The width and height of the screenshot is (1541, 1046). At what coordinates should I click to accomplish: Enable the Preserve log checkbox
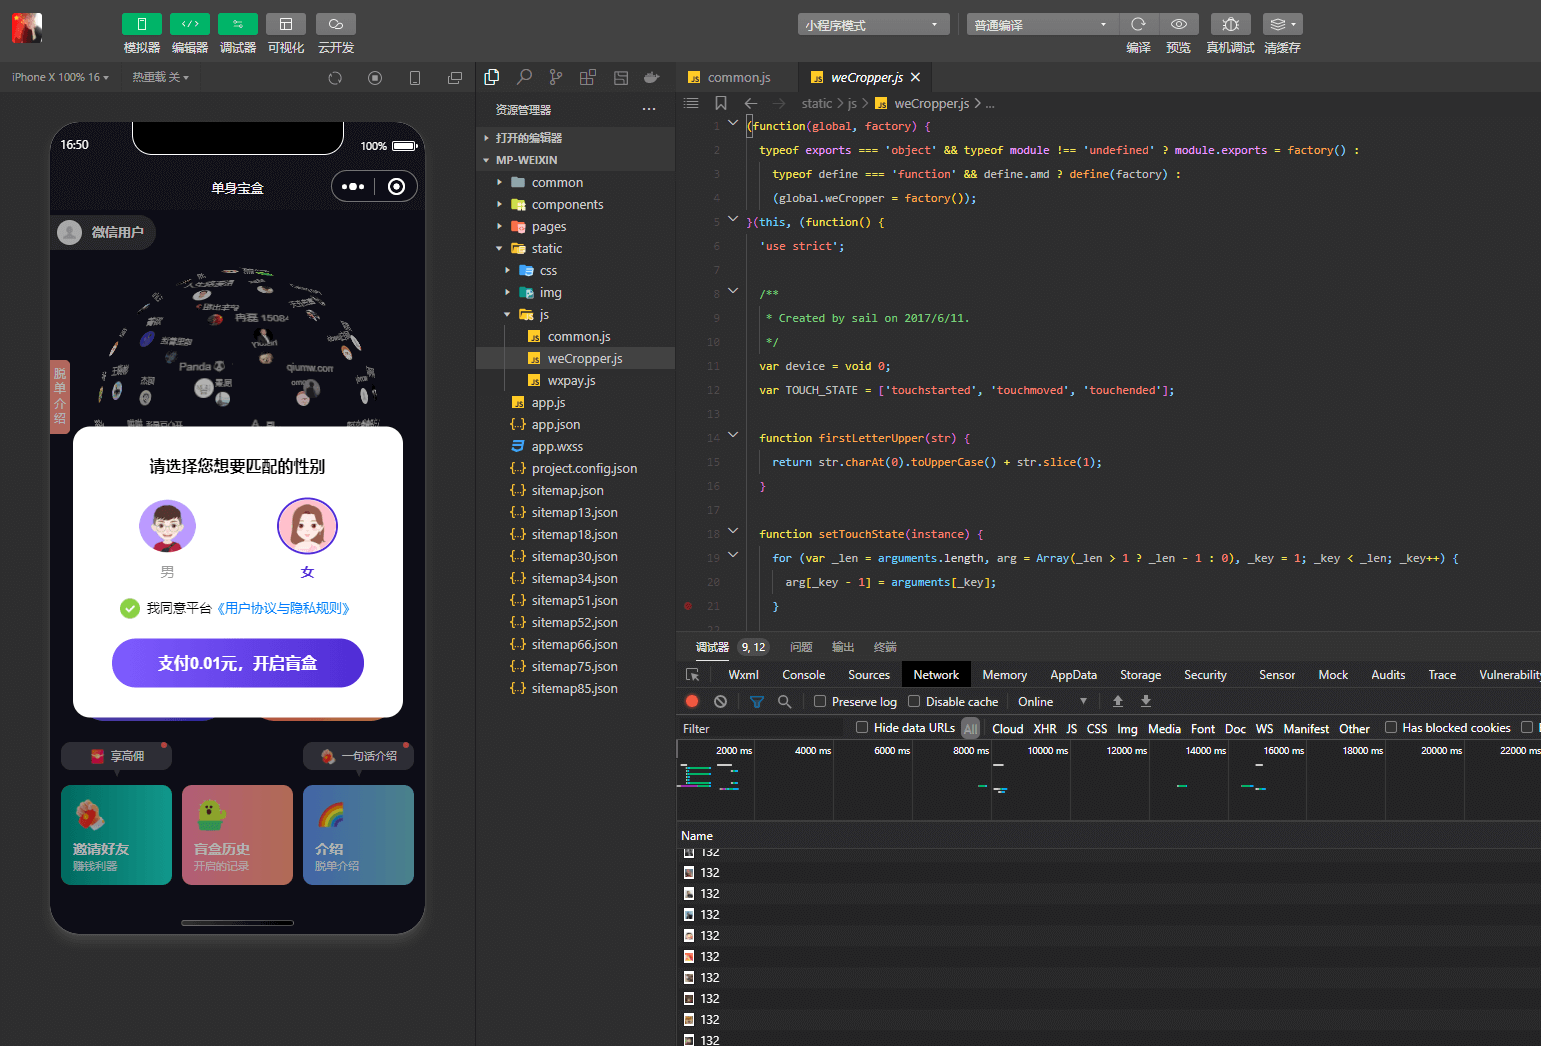pyautogui.click(x=820, y=702)
